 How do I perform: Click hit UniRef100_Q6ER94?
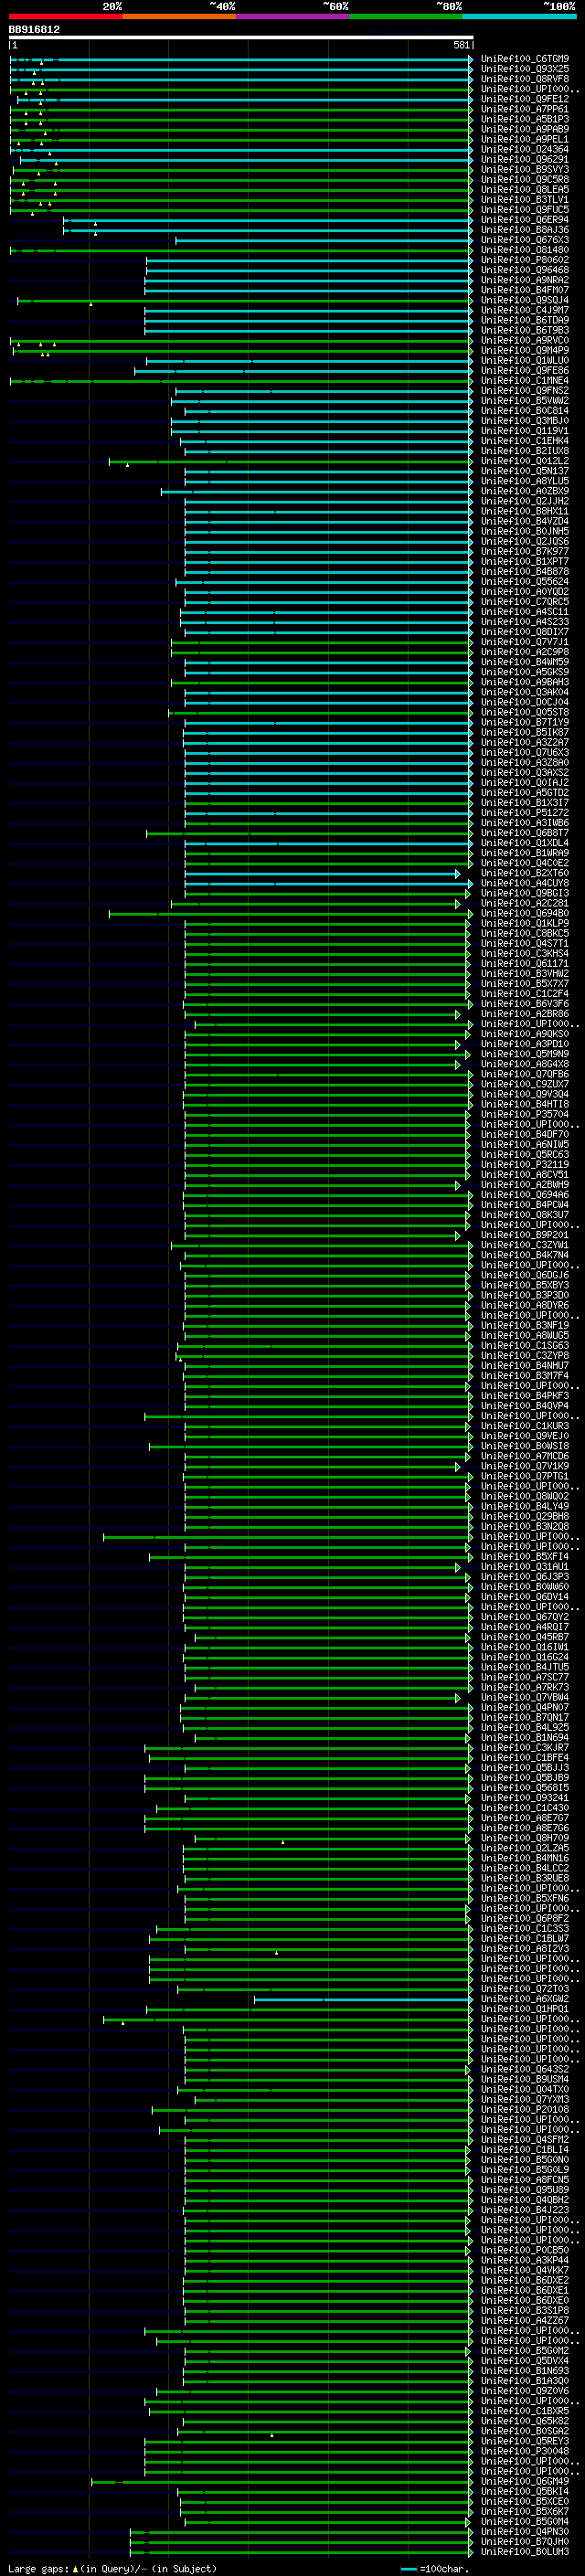525,220
